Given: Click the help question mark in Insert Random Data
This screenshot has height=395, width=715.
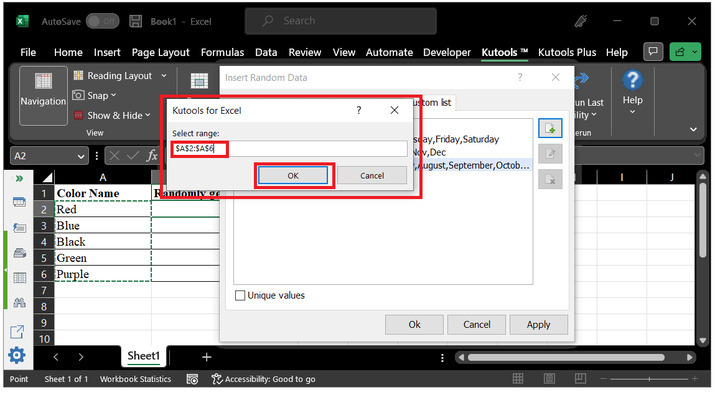Looking at the screenshot, I should pyautogui.click(x=520, y=78).
